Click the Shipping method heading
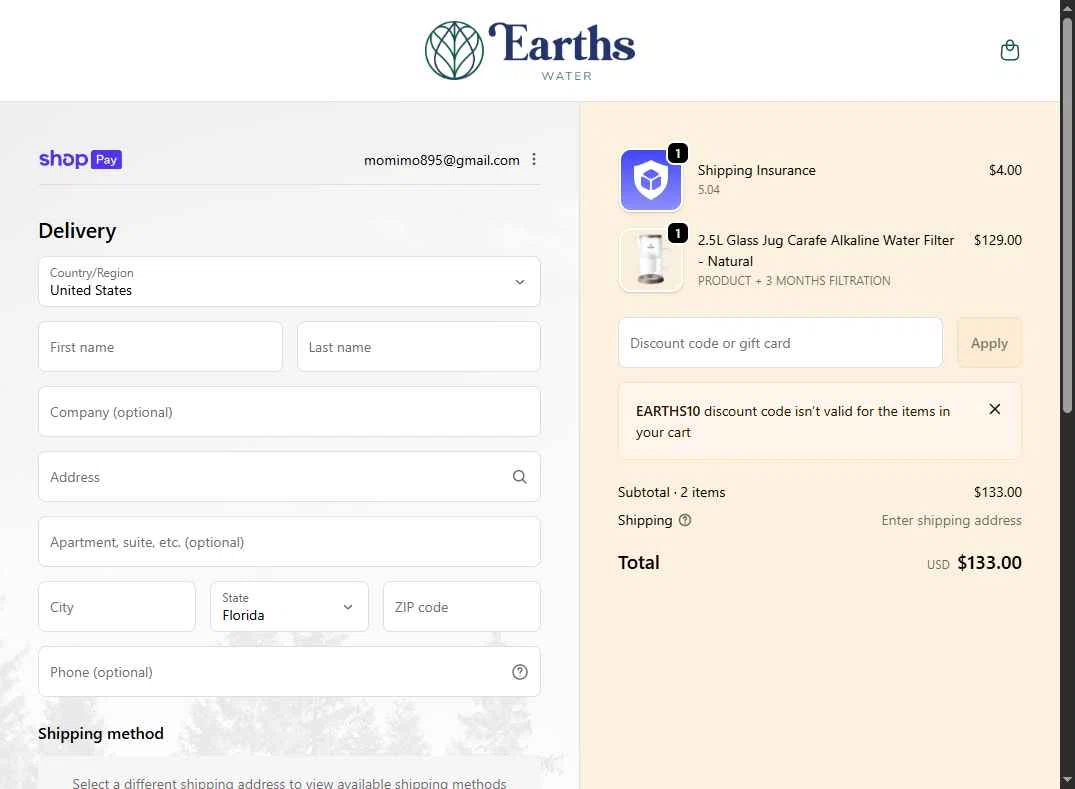The width and height of the screenshot is (1075, 789). pos(101,733)
